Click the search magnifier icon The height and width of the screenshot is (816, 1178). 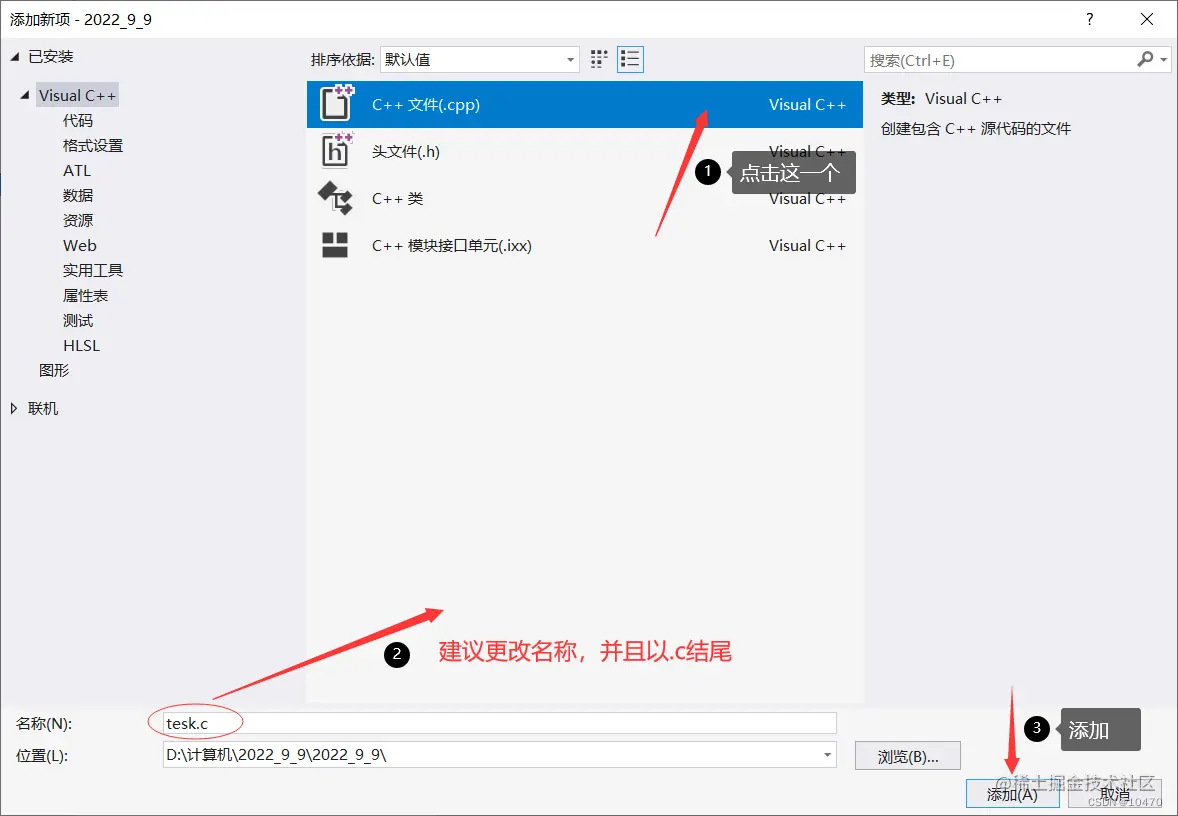click(x=1144, y=60)
